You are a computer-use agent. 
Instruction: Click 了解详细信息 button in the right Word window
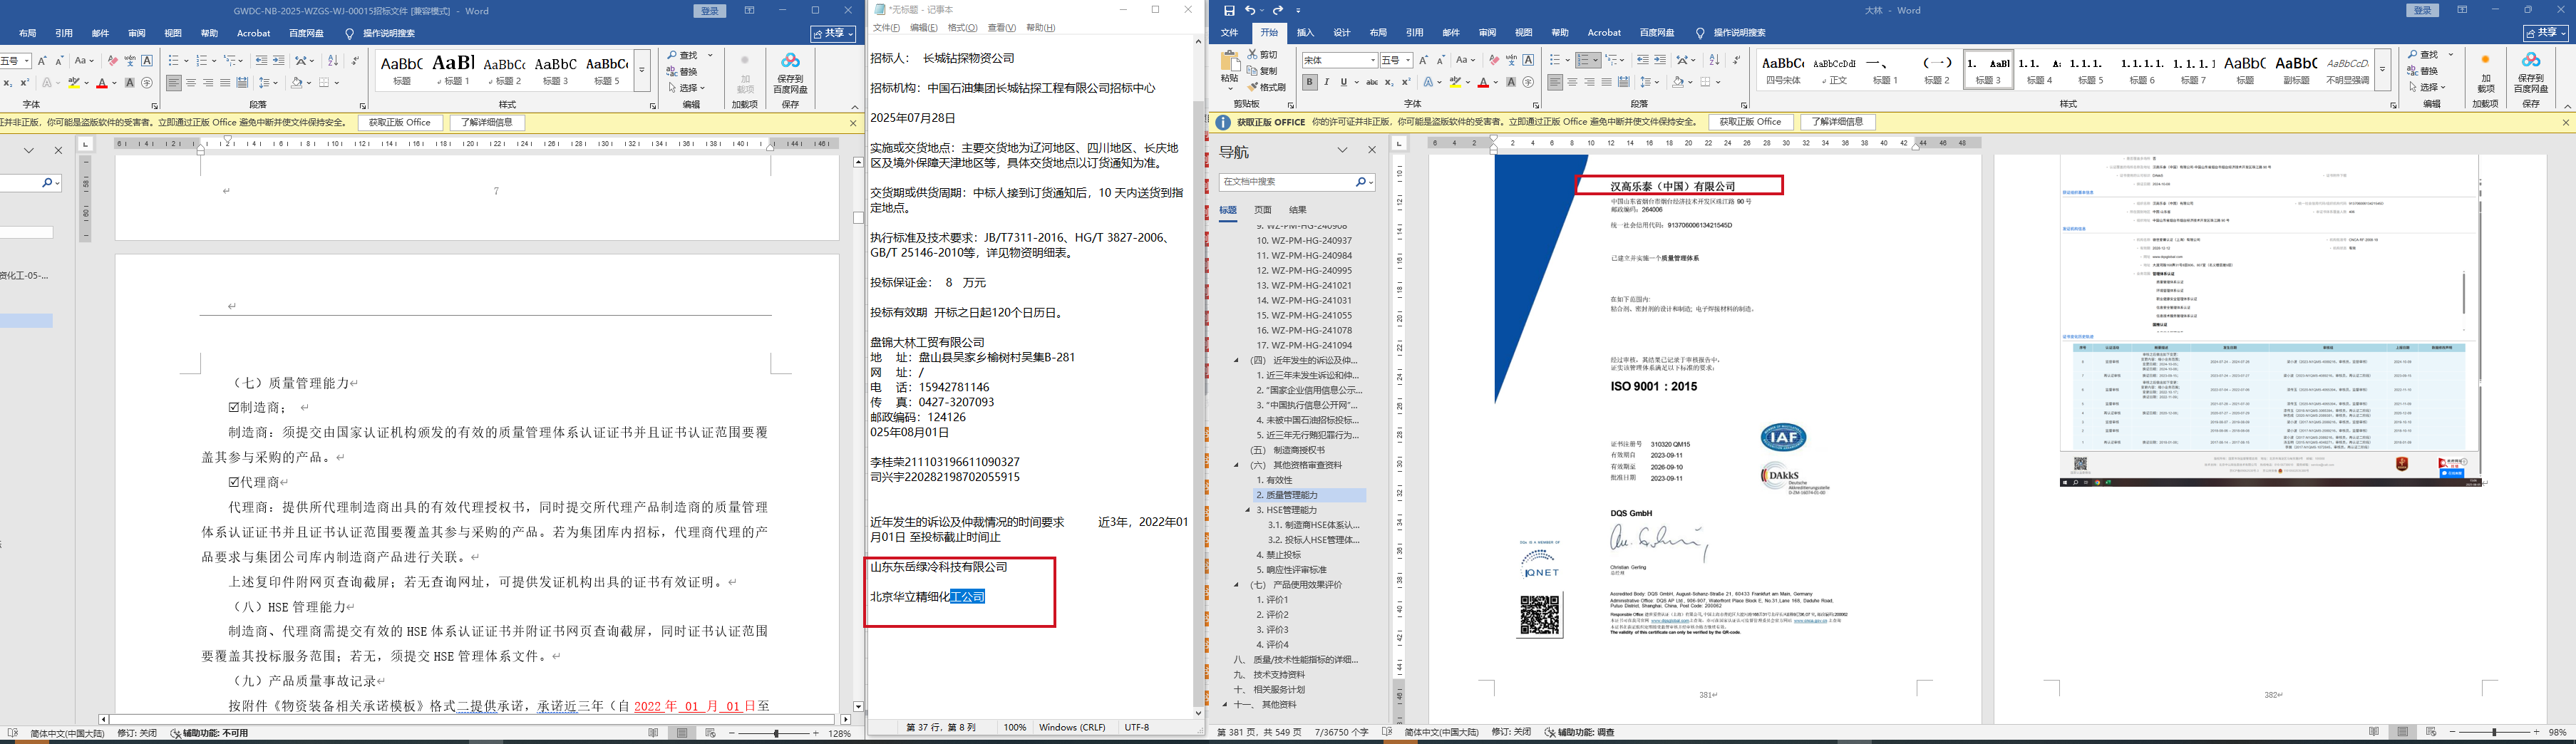[1838, 122]
